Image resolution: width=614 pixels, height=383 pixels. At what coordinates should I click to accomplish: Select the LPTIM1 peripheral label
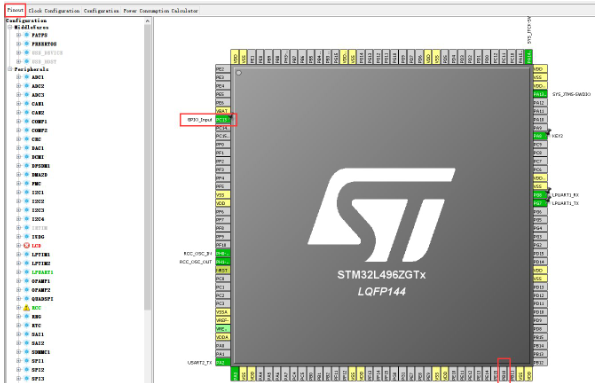pyautogui.click(x=41, y=255)
